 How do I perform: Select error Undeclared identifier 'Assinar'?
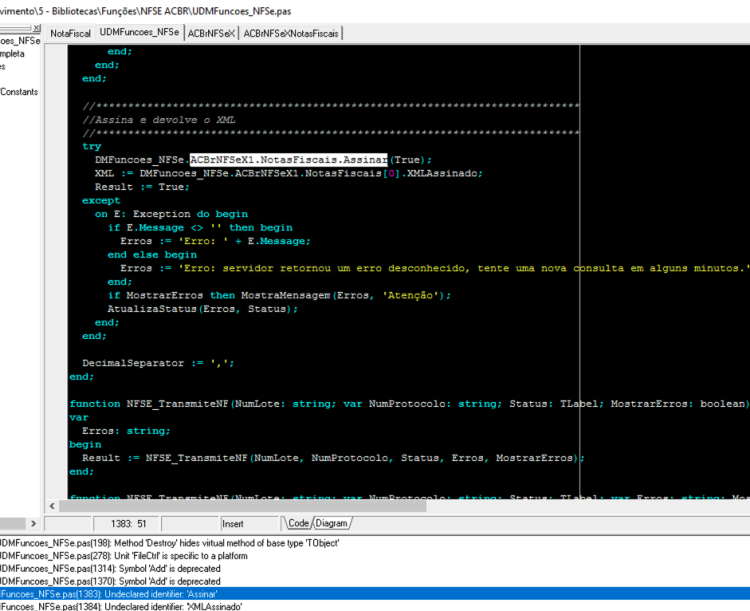(375, 594)
